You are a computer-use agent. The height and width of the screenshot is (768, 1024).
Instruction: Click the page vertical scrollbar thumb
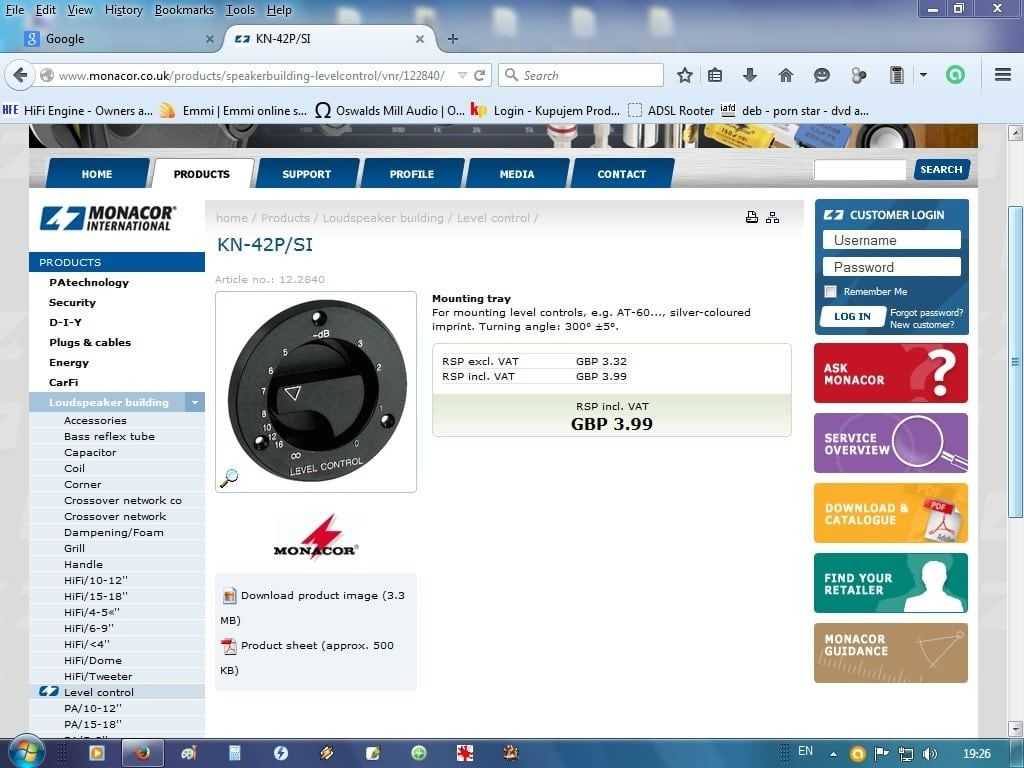(1015, 362)
